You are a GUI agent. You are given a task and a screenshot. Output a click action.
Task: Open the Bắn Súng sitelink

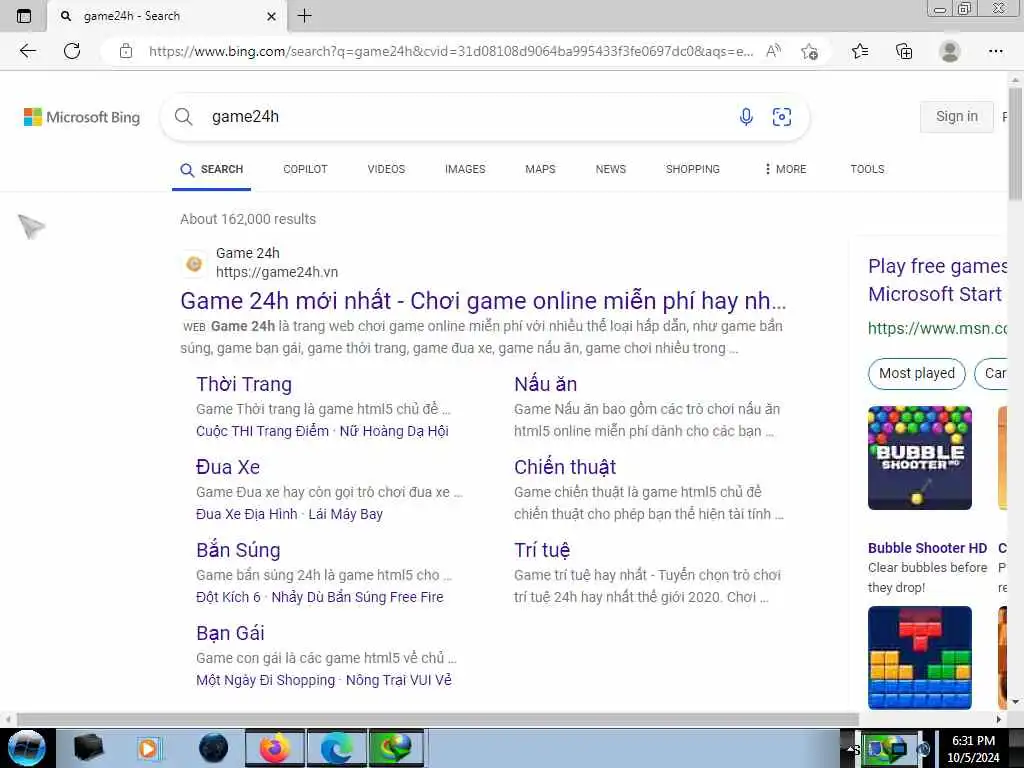coord(238,550)
